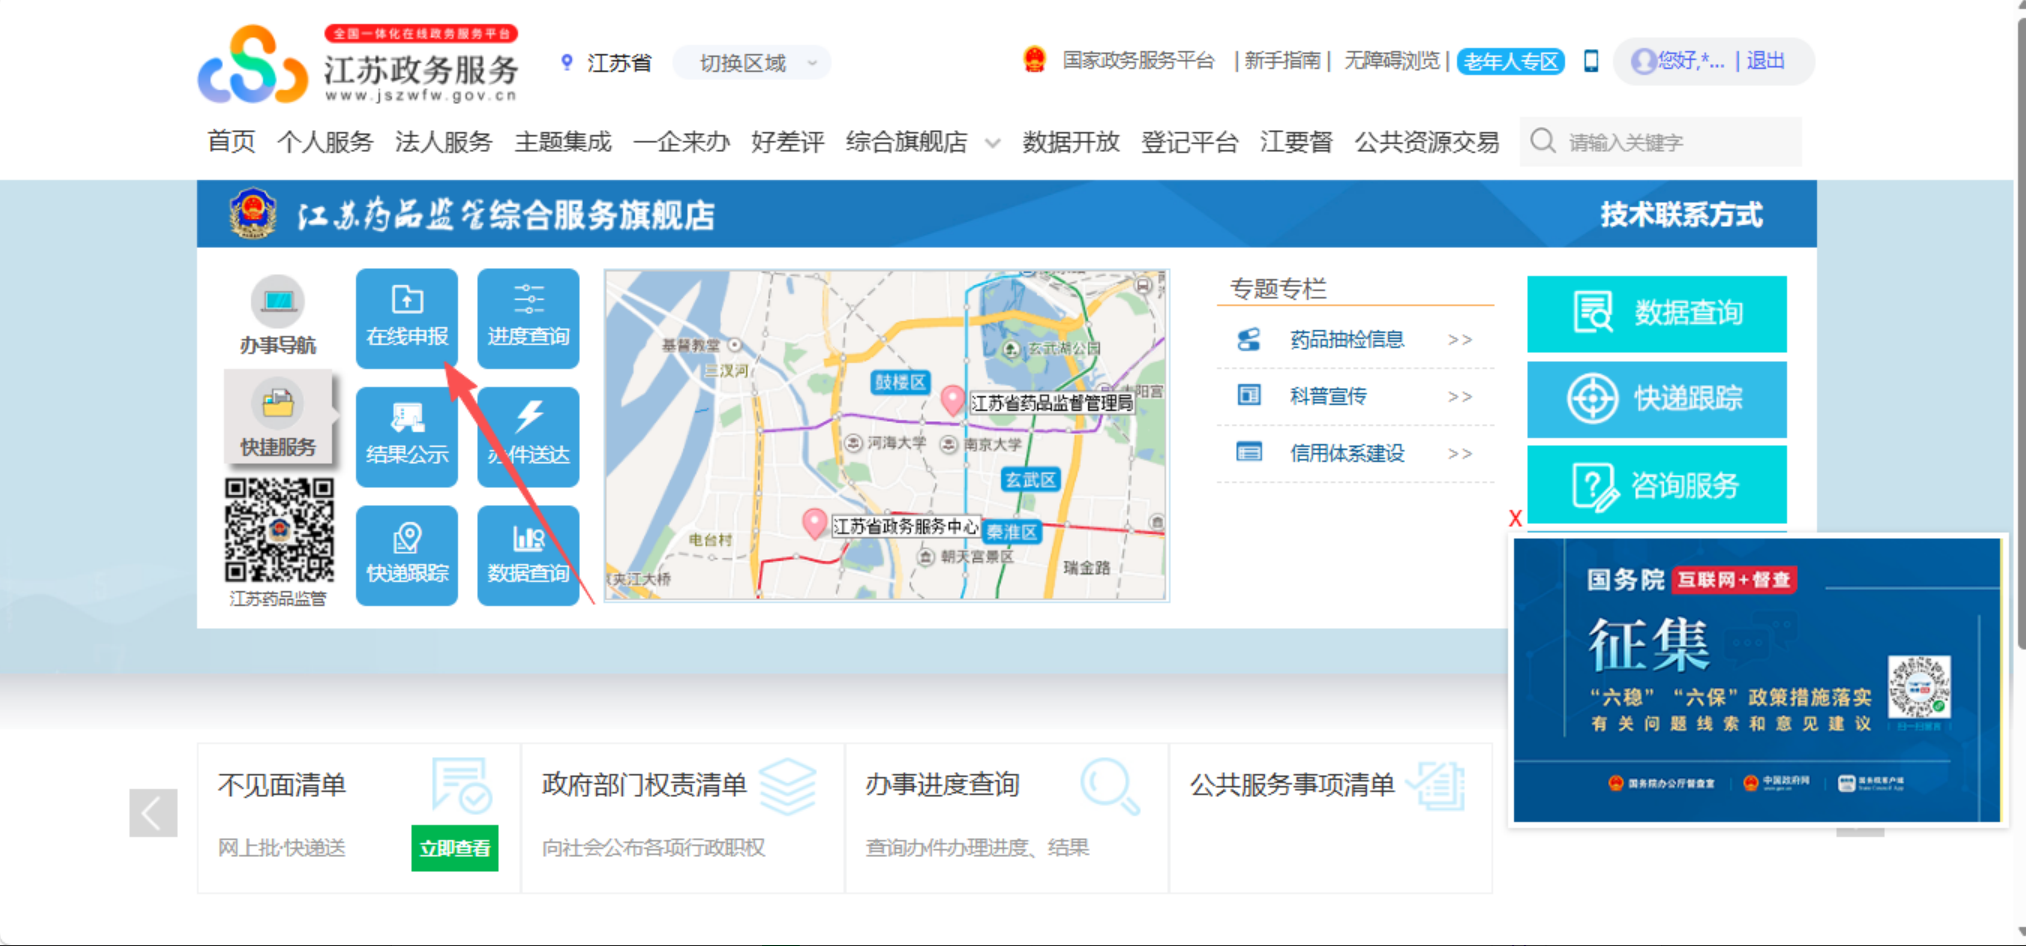
Task: Click the 国家政务服务平台 link
Action: pos(1138,61)
